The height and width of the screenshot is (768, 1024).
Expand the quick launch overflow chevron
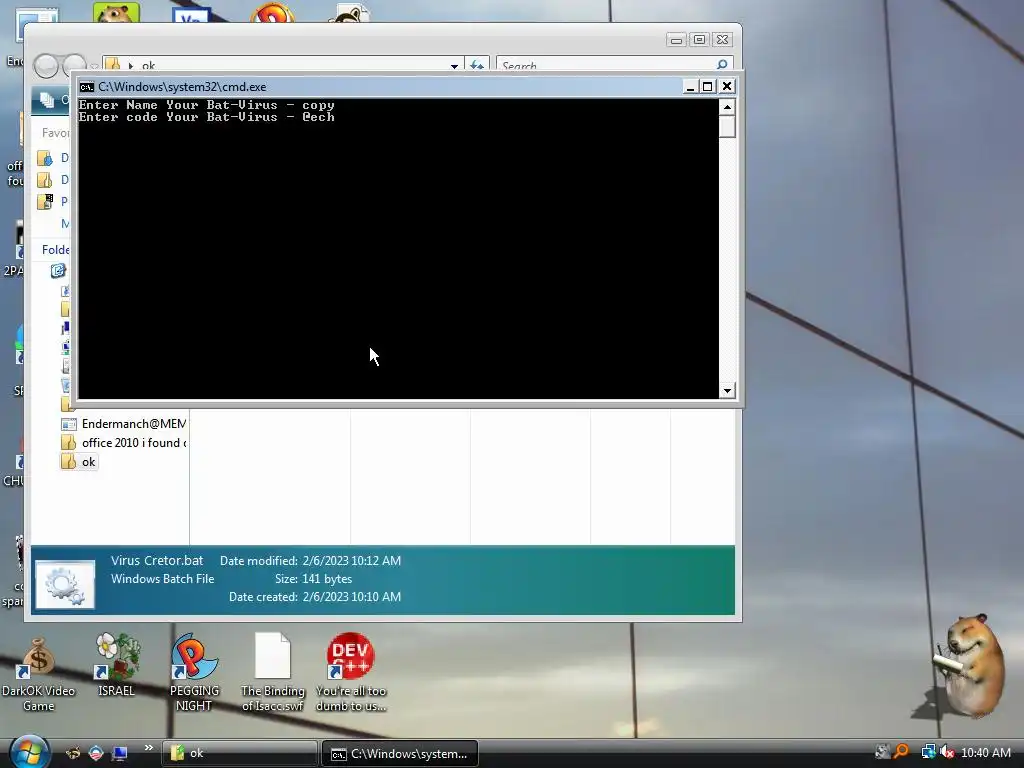pos(148,748)
